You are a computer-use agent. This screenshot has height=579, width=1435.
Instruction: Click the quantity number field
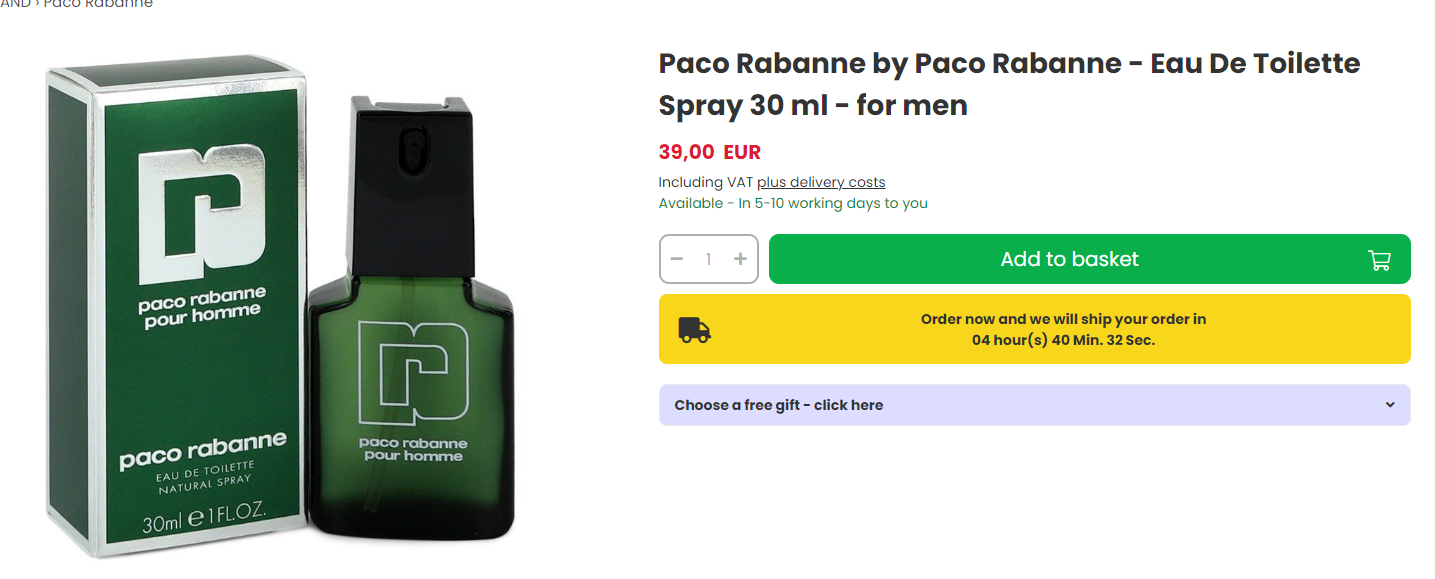pos(708,259)
